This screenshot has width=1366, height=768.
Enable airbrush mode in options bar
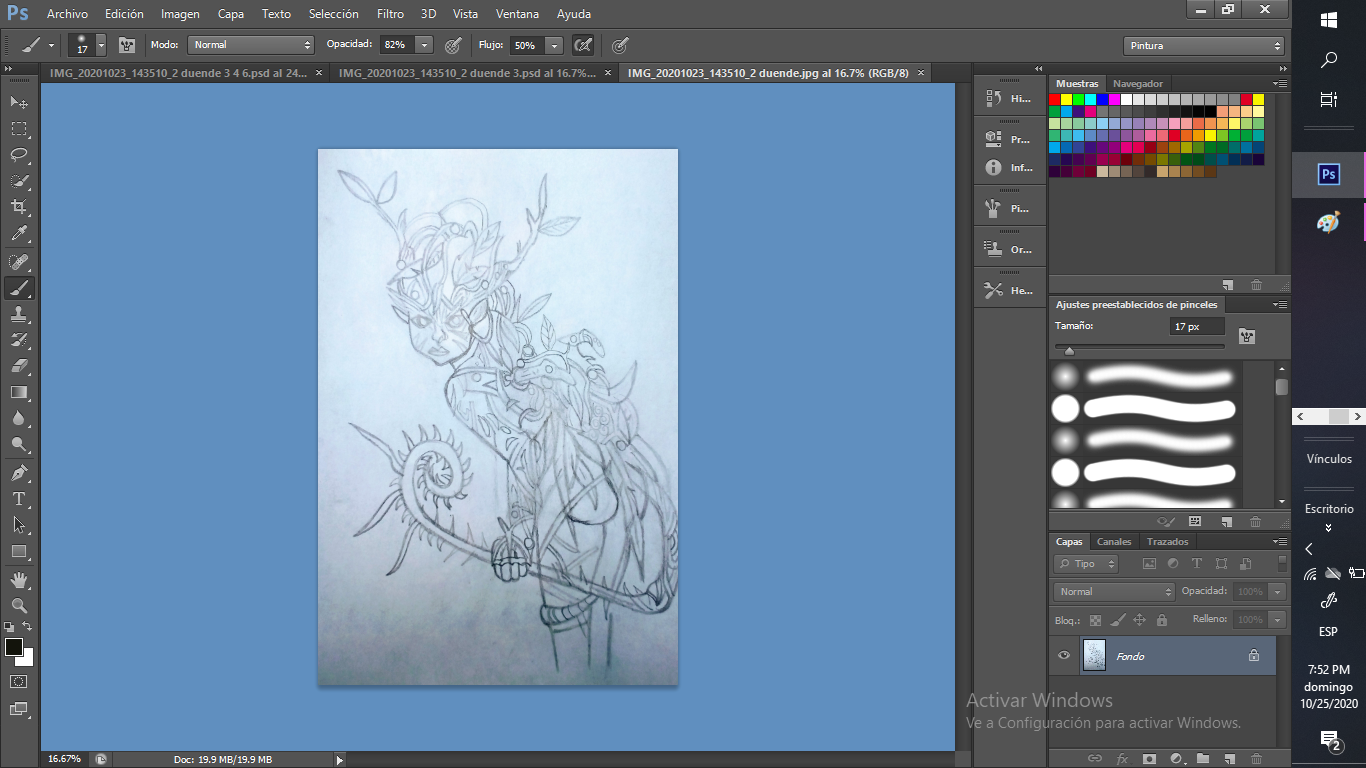click(x=583, y=45)
